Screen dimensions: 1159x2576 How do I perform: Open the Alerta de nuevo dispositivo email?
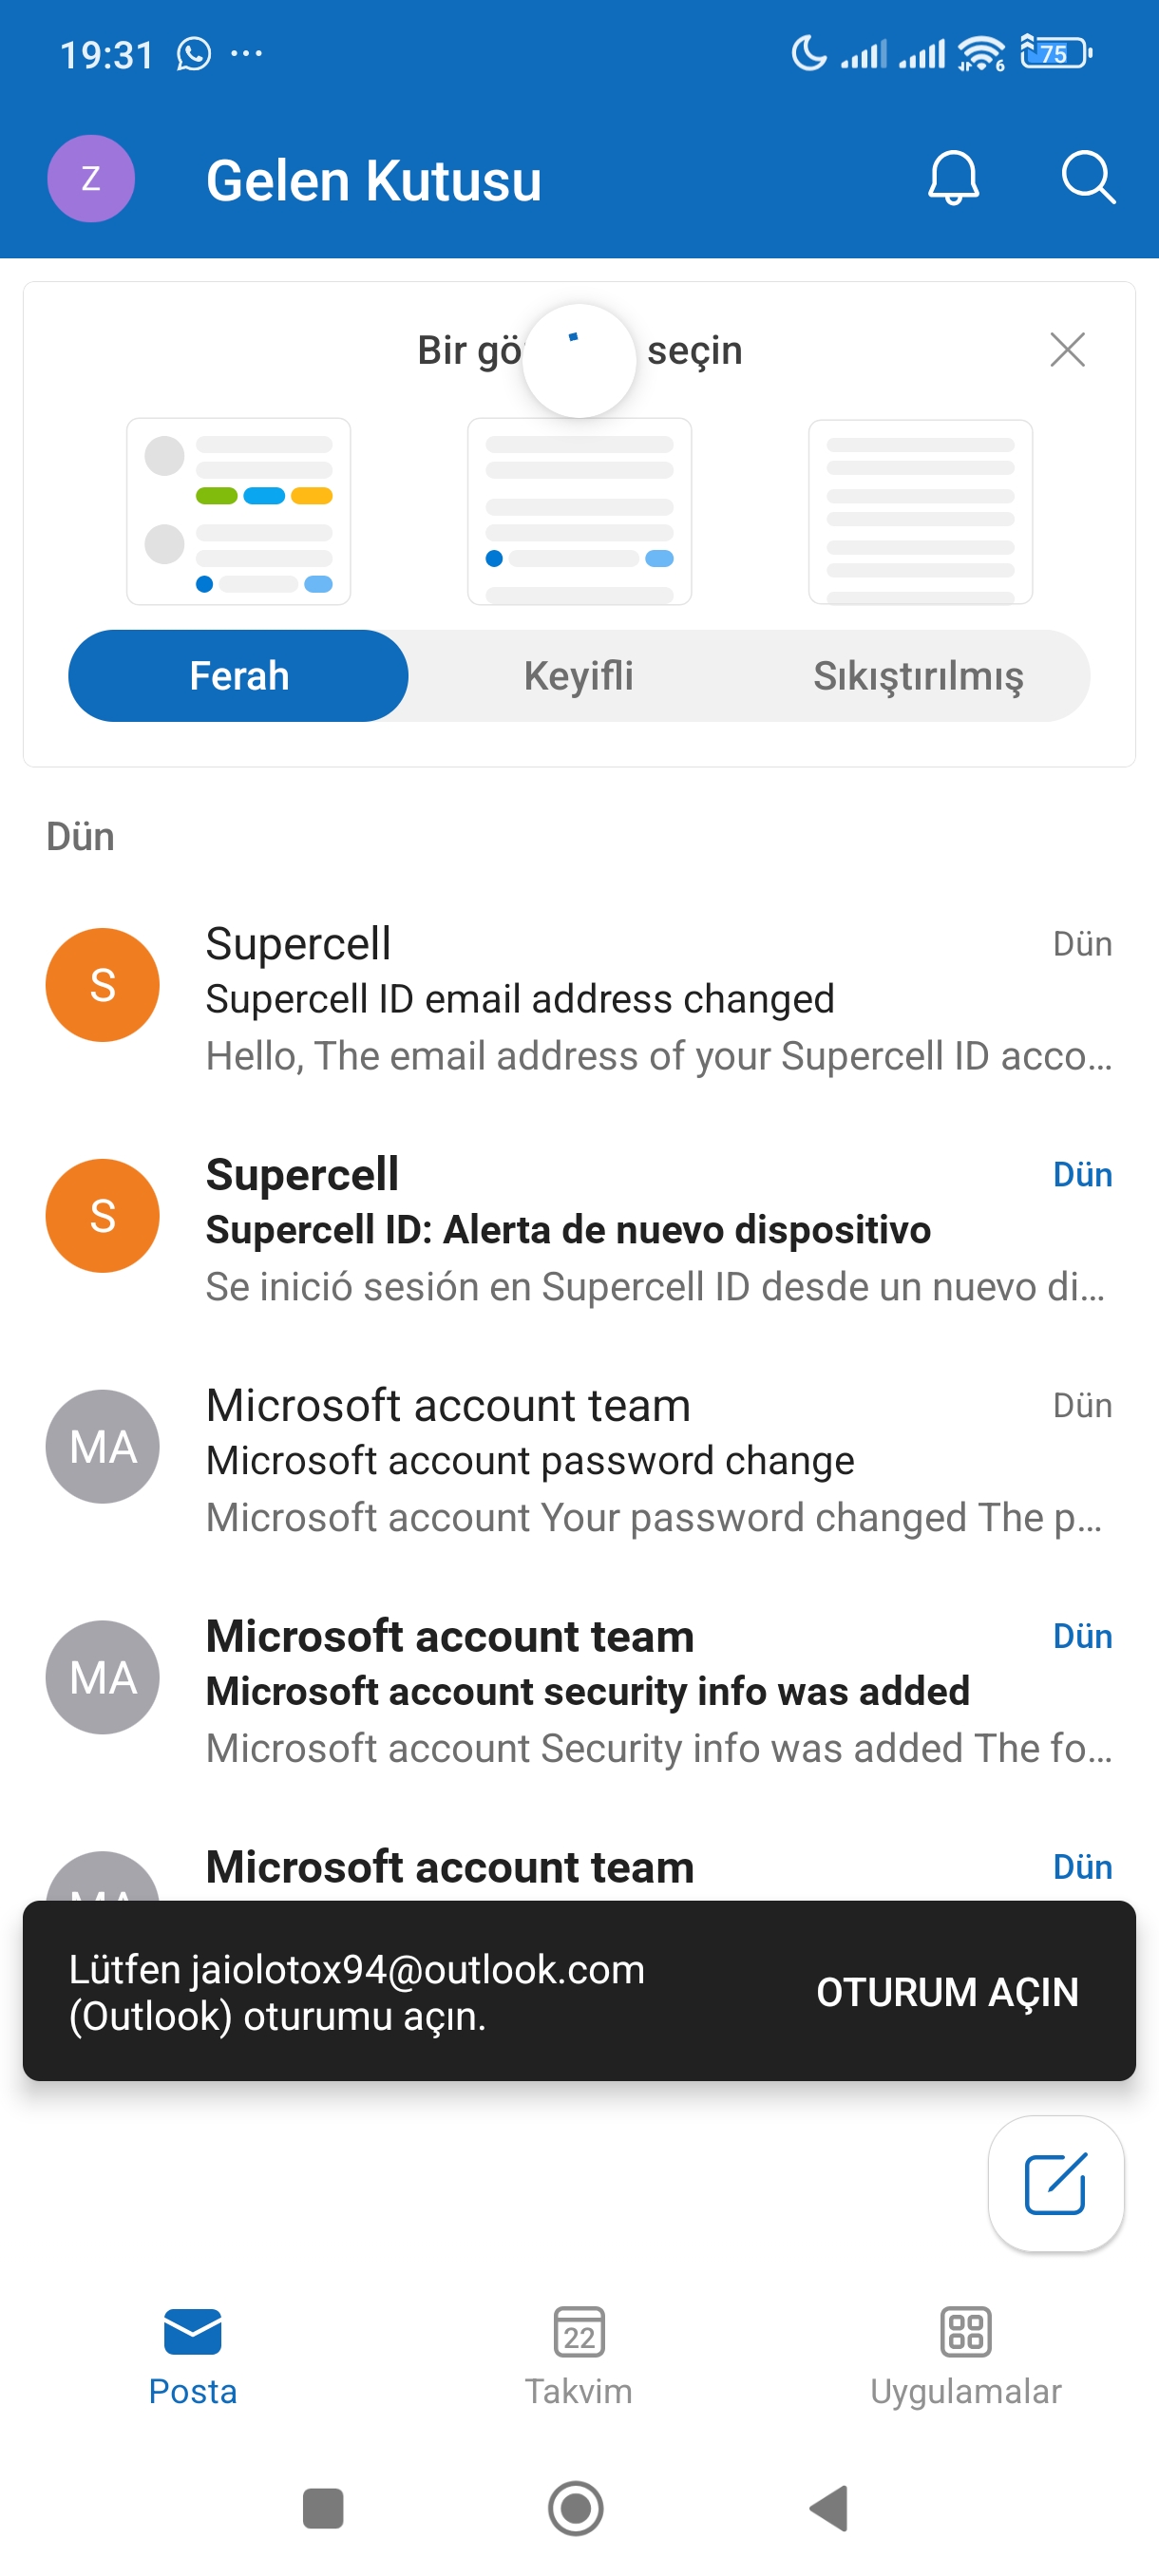(579, 1230)
